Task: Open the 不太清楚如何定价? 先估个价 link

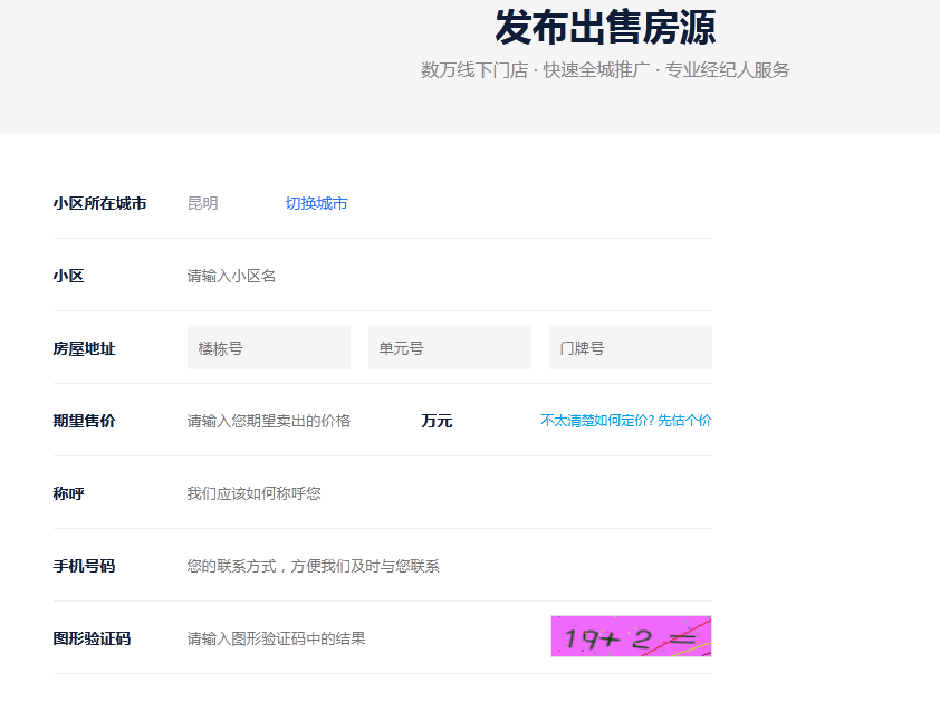Action: click(x=625, y=420)
